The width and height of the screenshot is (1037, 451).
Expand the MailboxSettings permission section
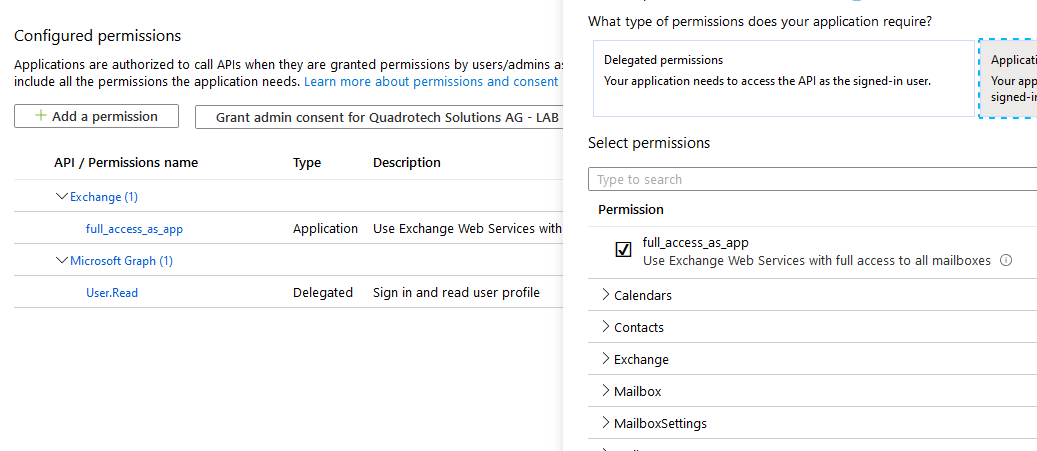pos(606,423)
